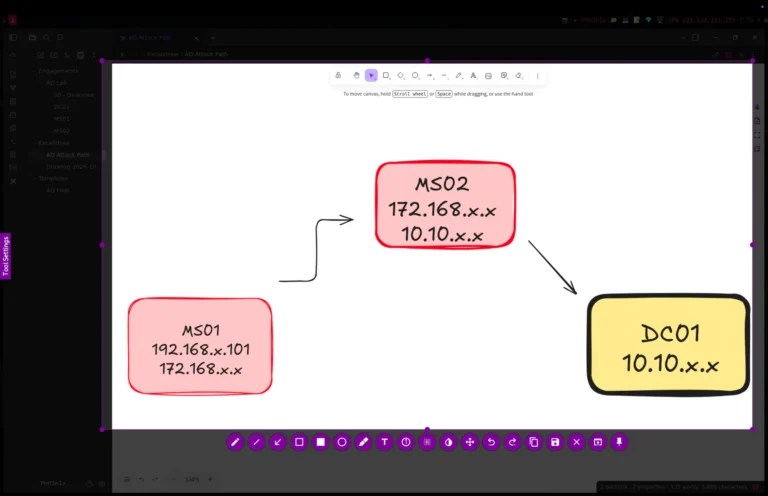Collapse the Excalidraw folder in file tree
The width and height of the screenshot is (768, 496).
[x=53, y=143]
